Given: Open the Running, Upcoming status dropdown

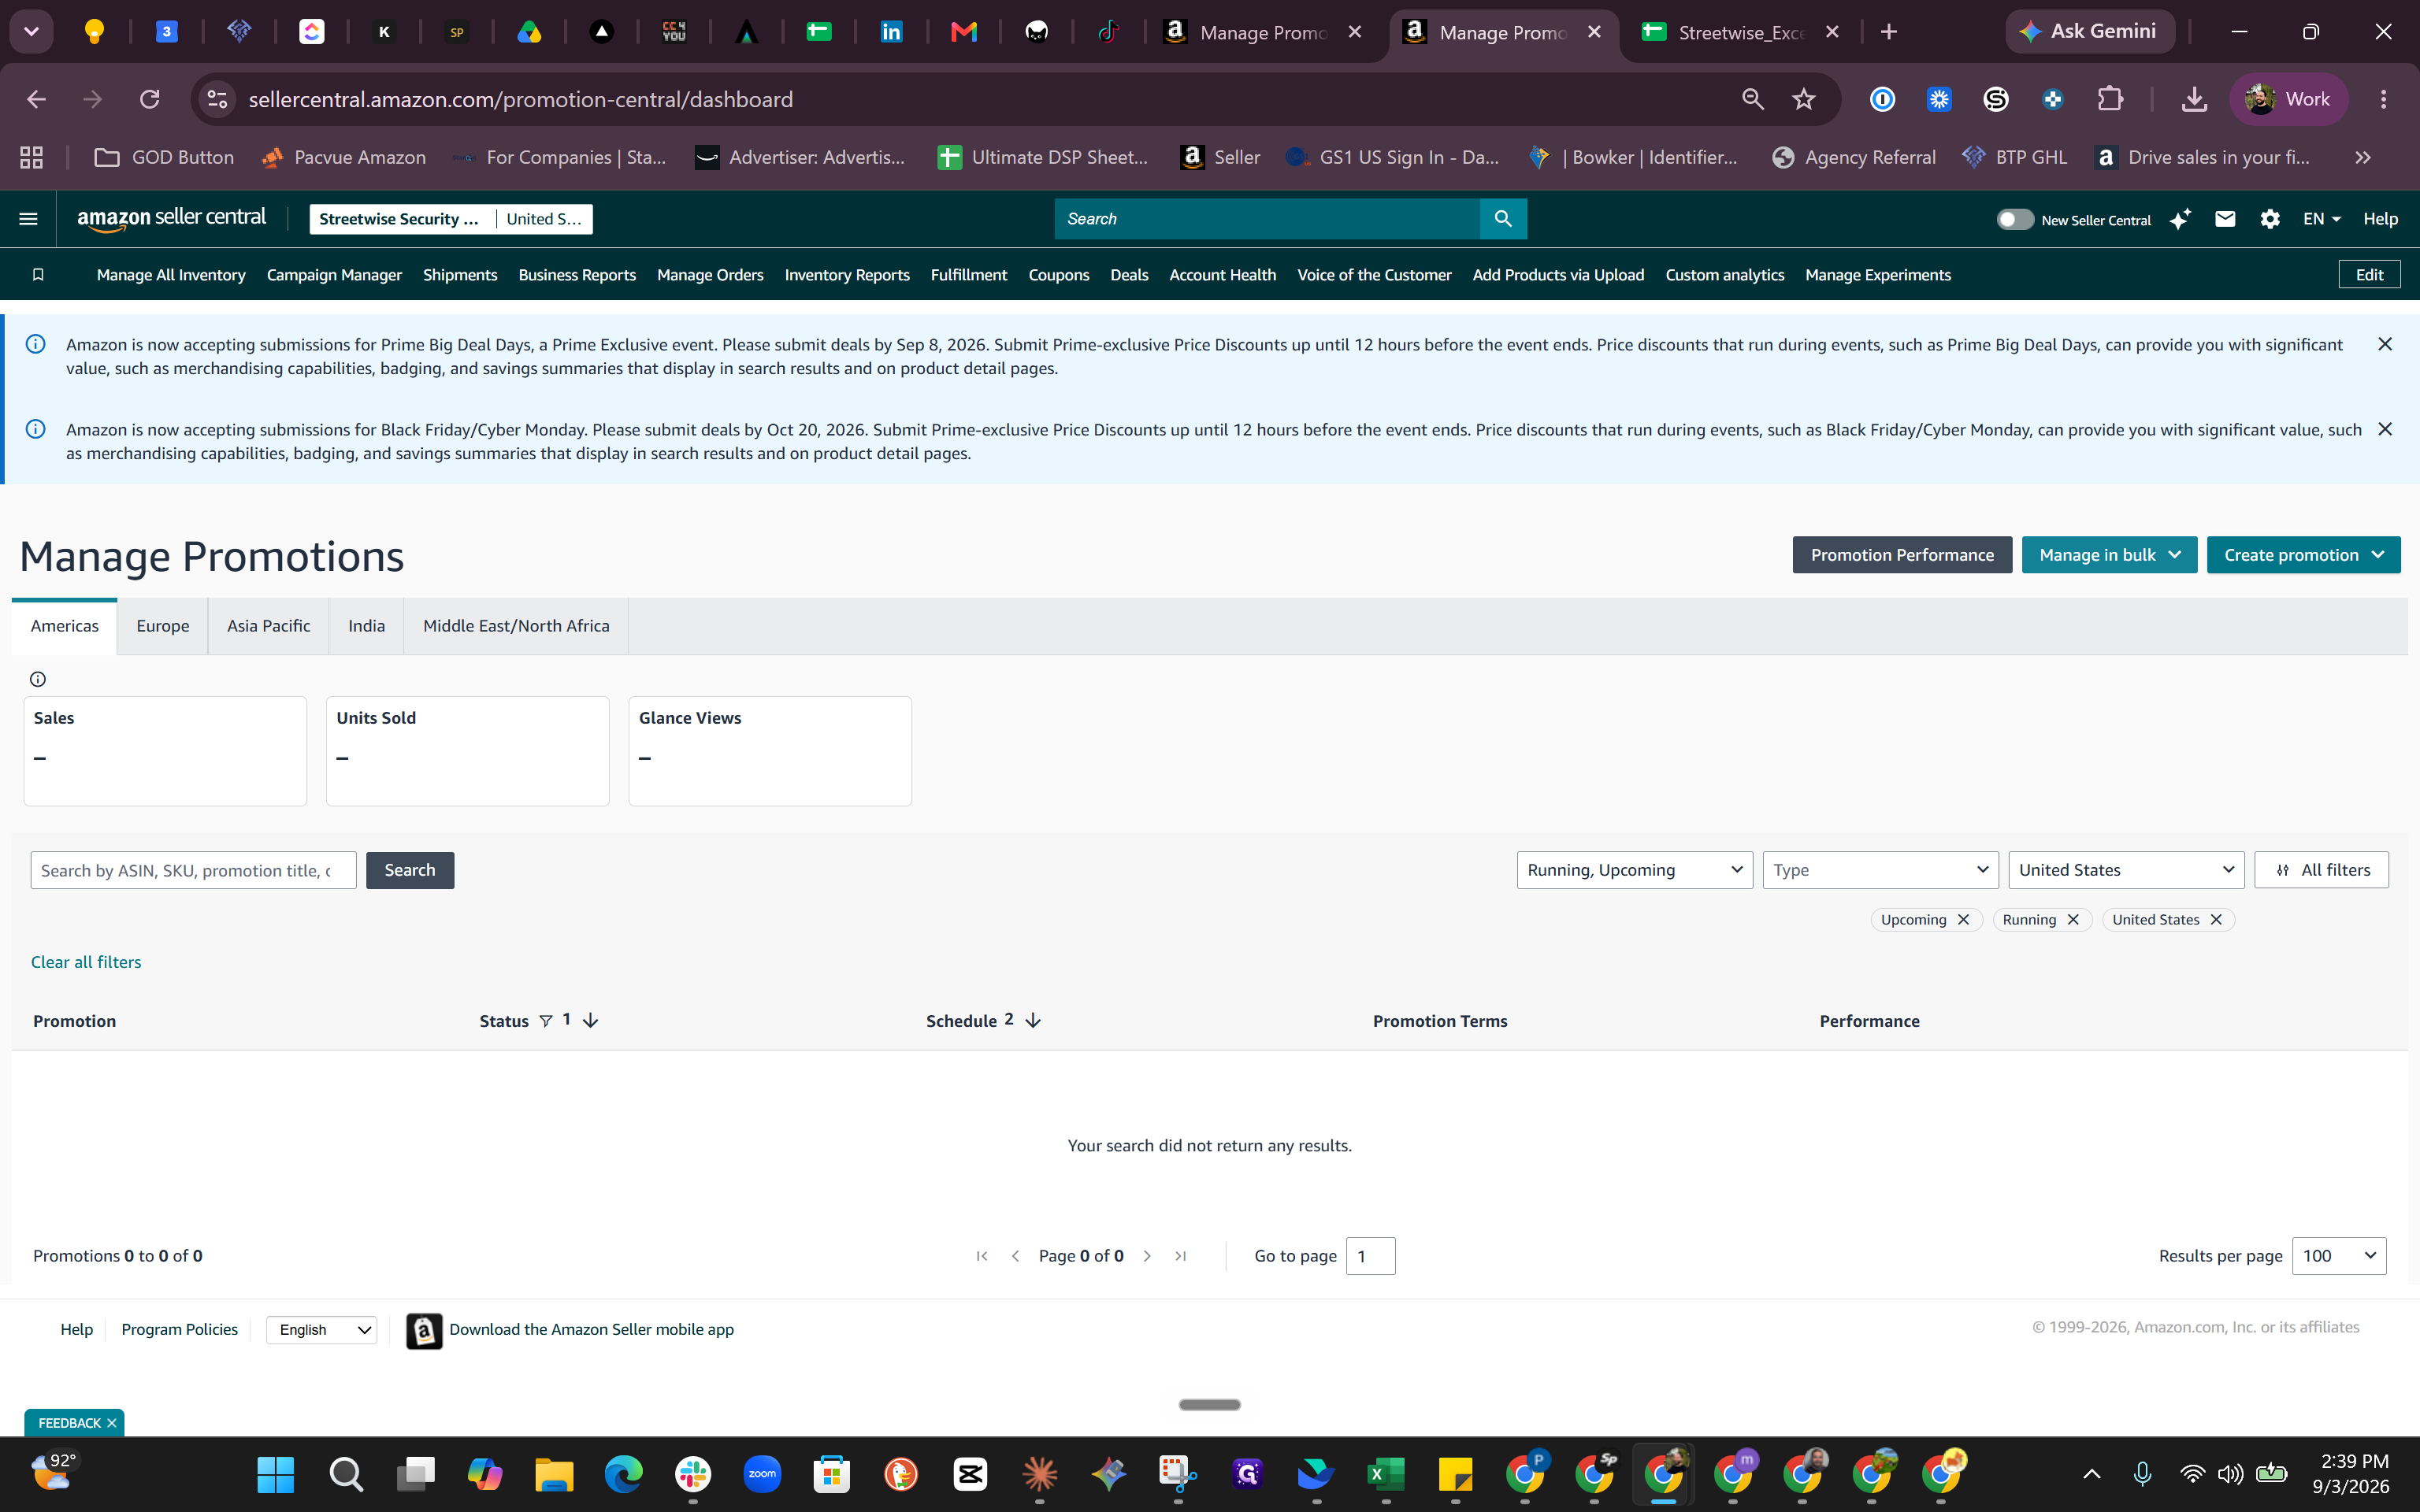Looking at the screenshot, I should pos(1634,870).
